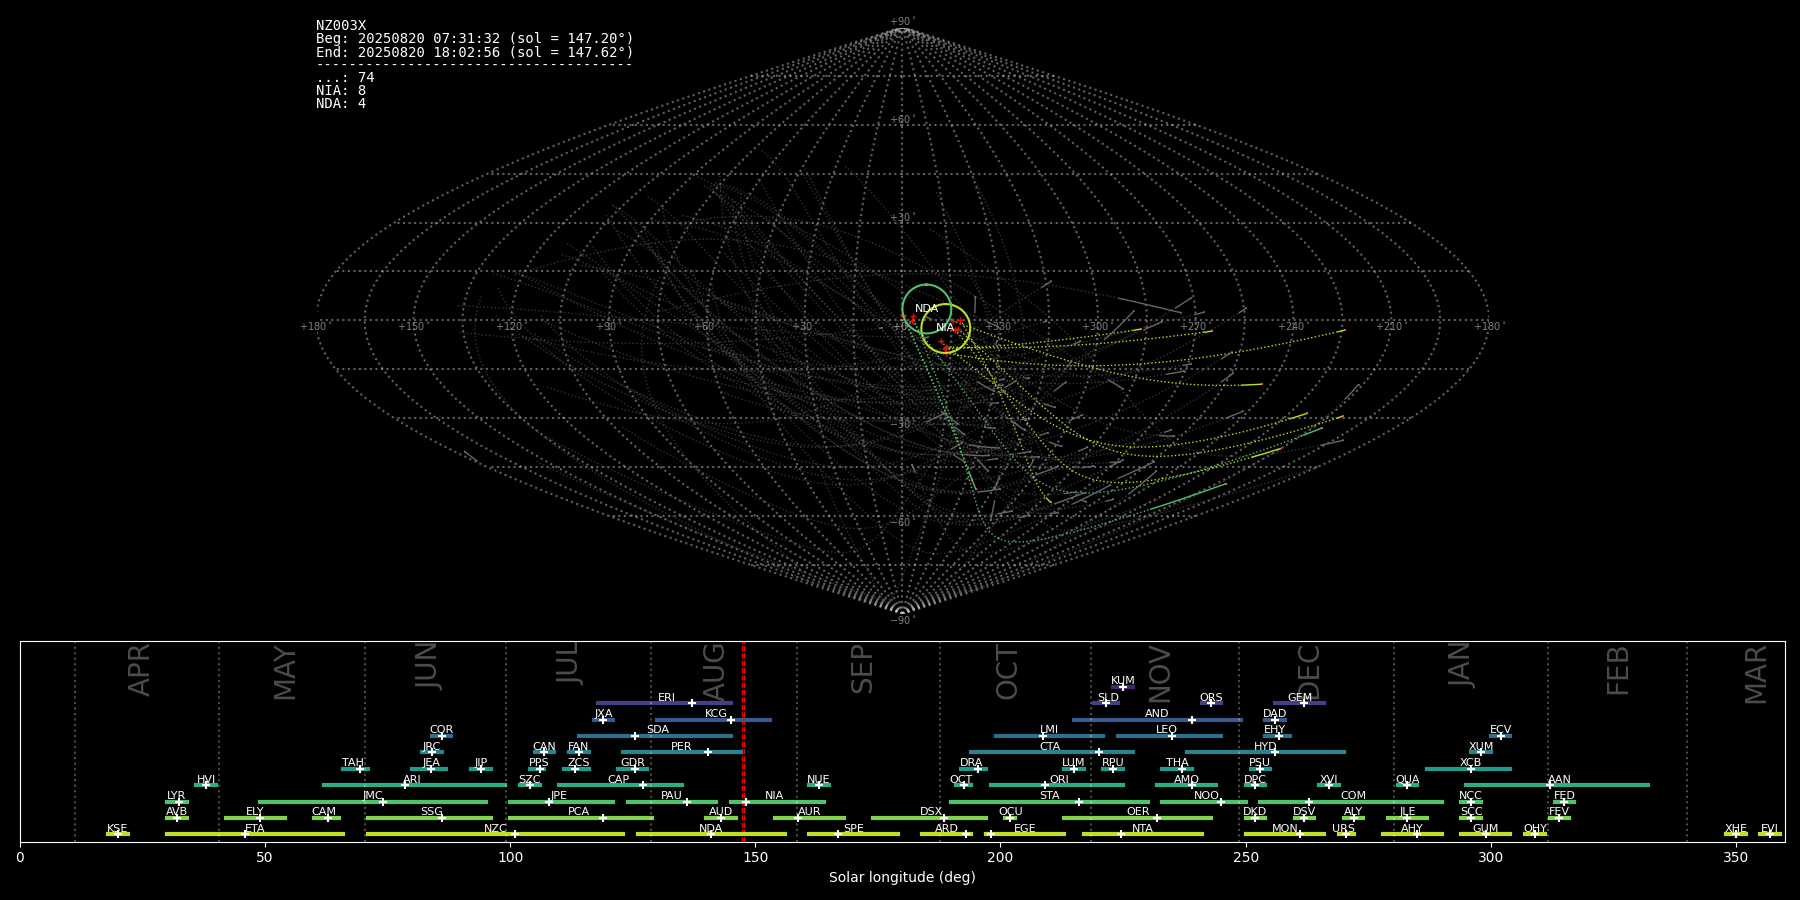This screenshot has width=1800, height=900.
Task: Click the COM shower label
Action: [x=1353, y=796]
